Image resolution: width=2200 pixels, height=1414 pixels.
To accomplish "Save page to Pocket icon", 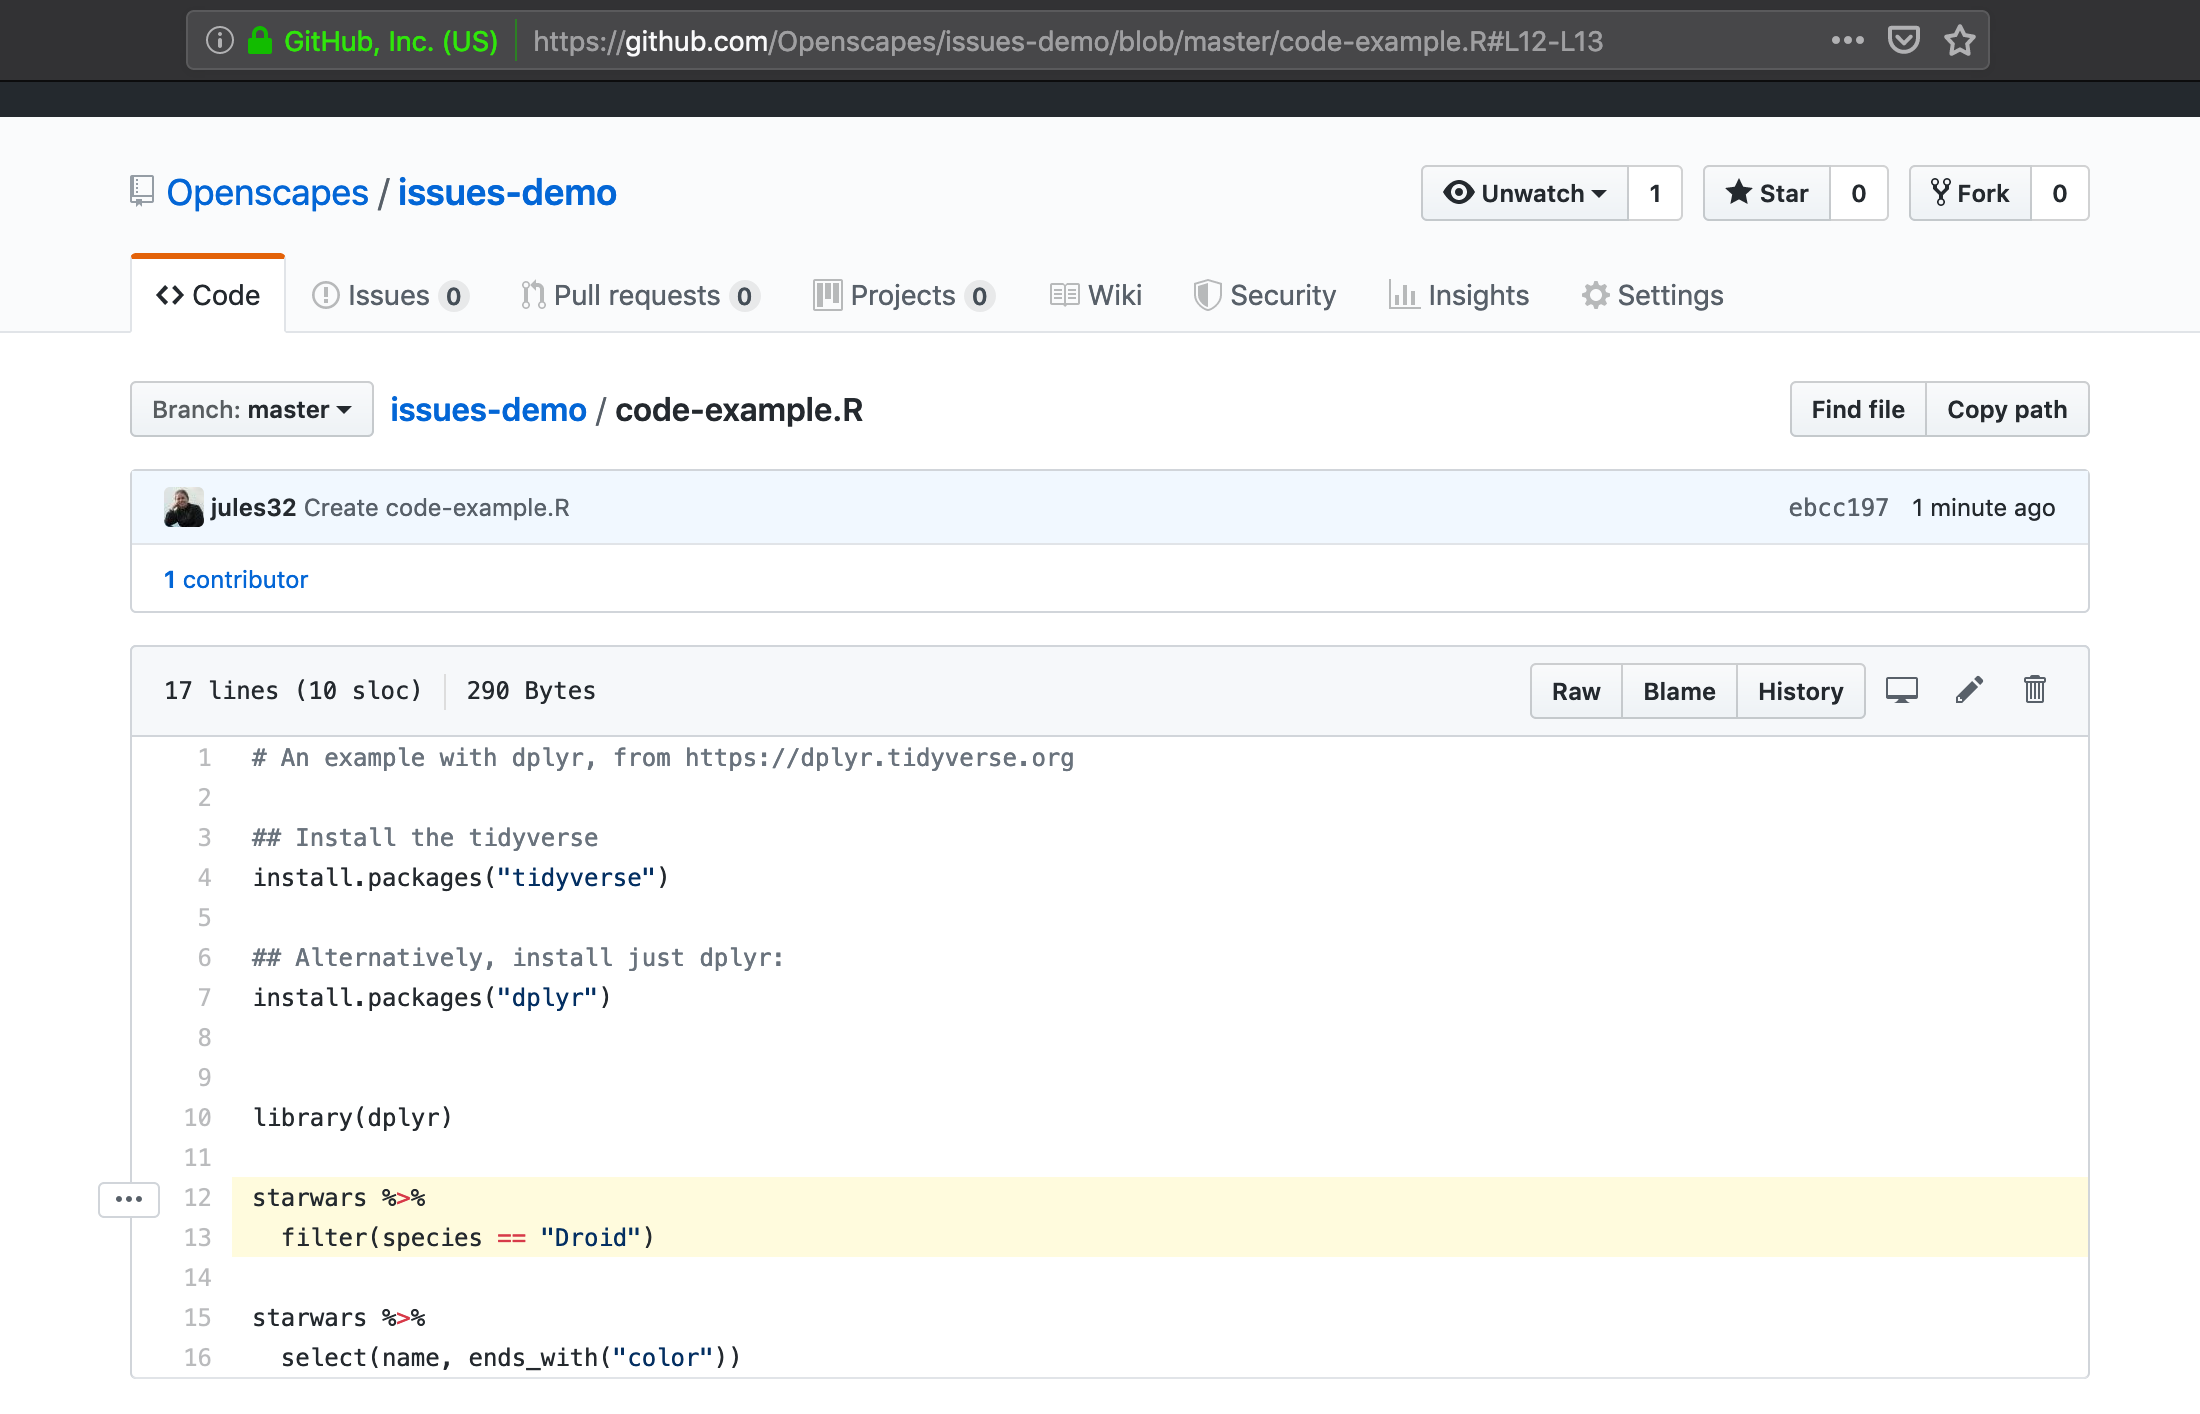I will click(x=1903, y=41).
